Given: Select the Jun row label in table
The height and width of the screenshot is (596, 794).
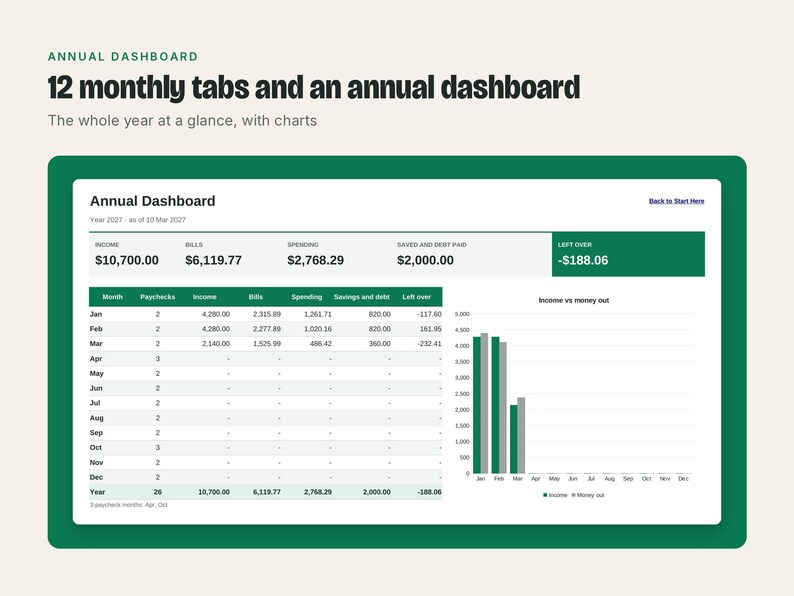Looking at the screenshot, I should [x=96, y=388].
